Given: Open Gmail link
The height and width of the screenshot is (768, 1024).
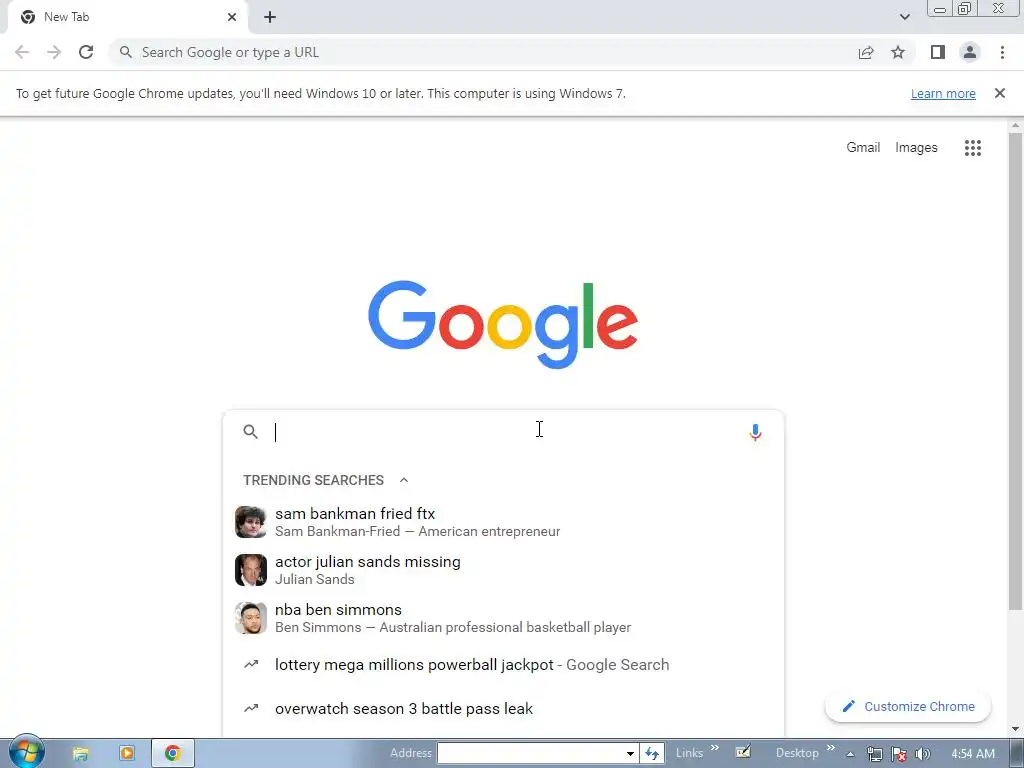Looking at the screenshot, I should coord(863,148).
